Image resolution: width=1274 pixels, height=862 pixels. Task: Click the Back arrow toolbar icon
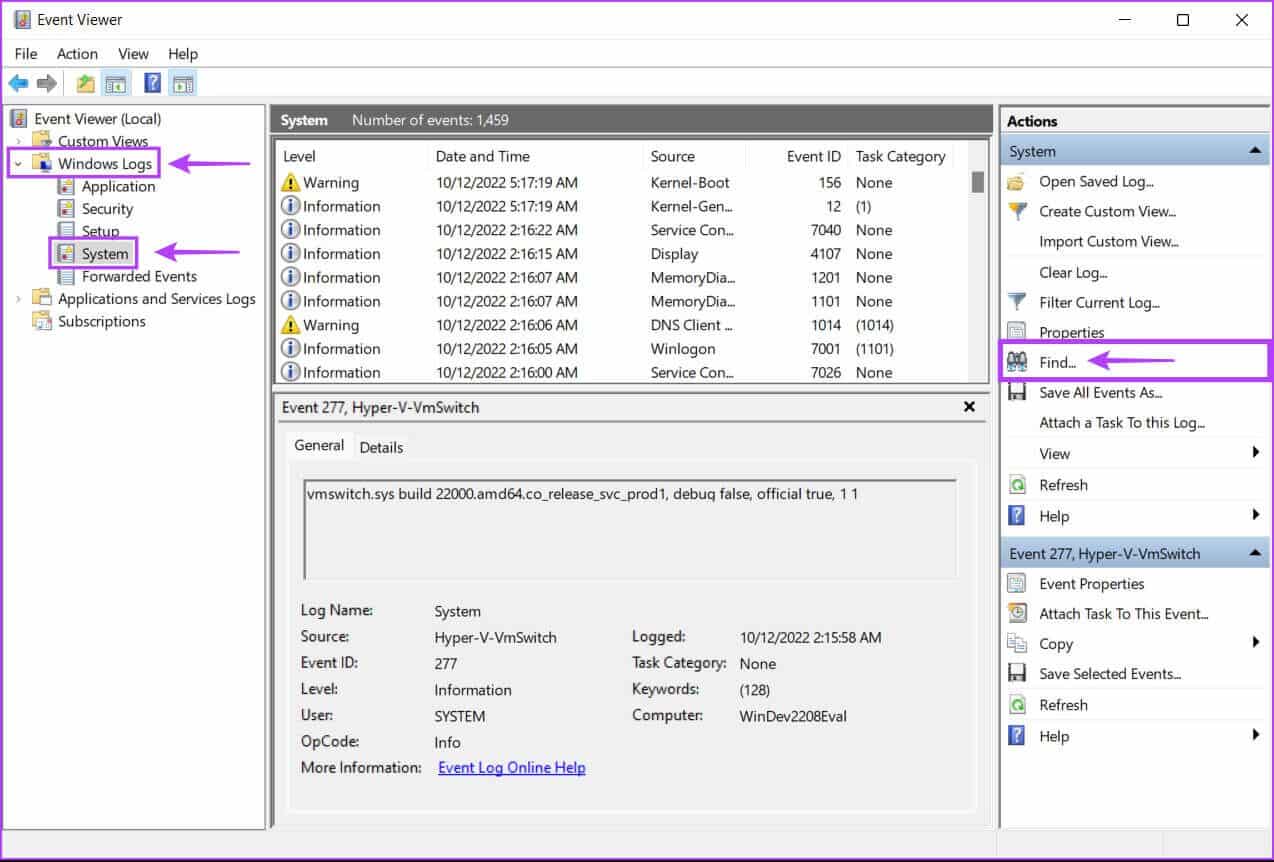pos(18,83)
